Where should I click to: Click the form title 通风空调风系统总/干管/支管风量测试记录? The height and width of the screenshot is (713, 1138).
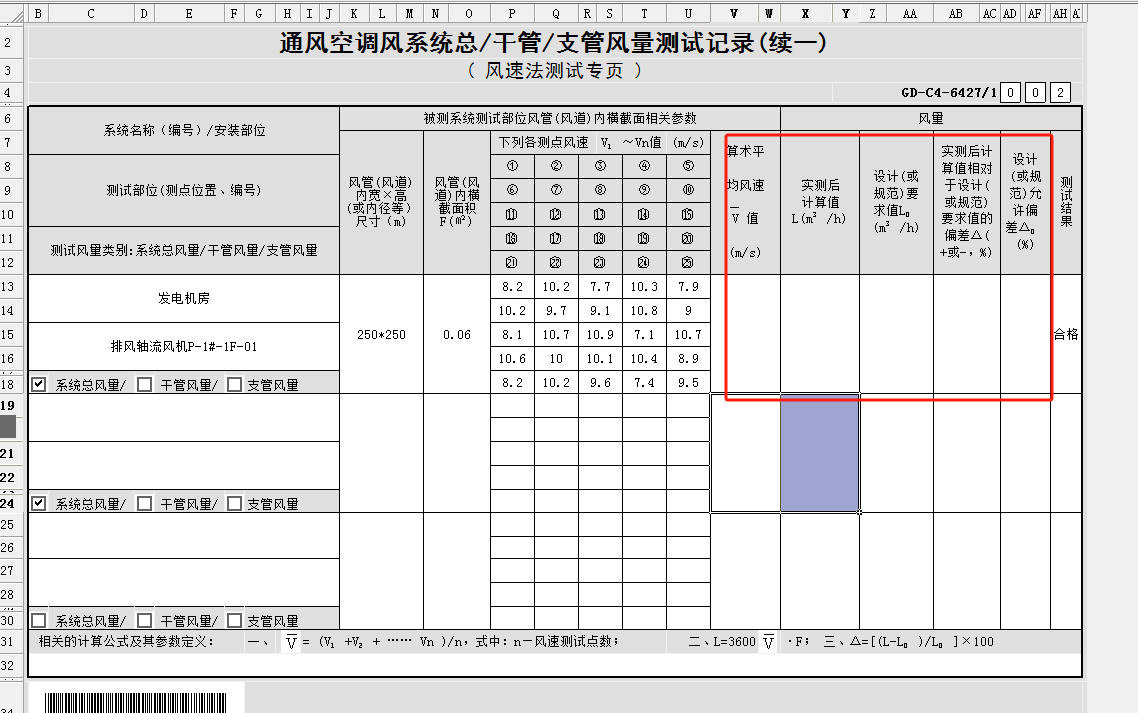(553, 43)
